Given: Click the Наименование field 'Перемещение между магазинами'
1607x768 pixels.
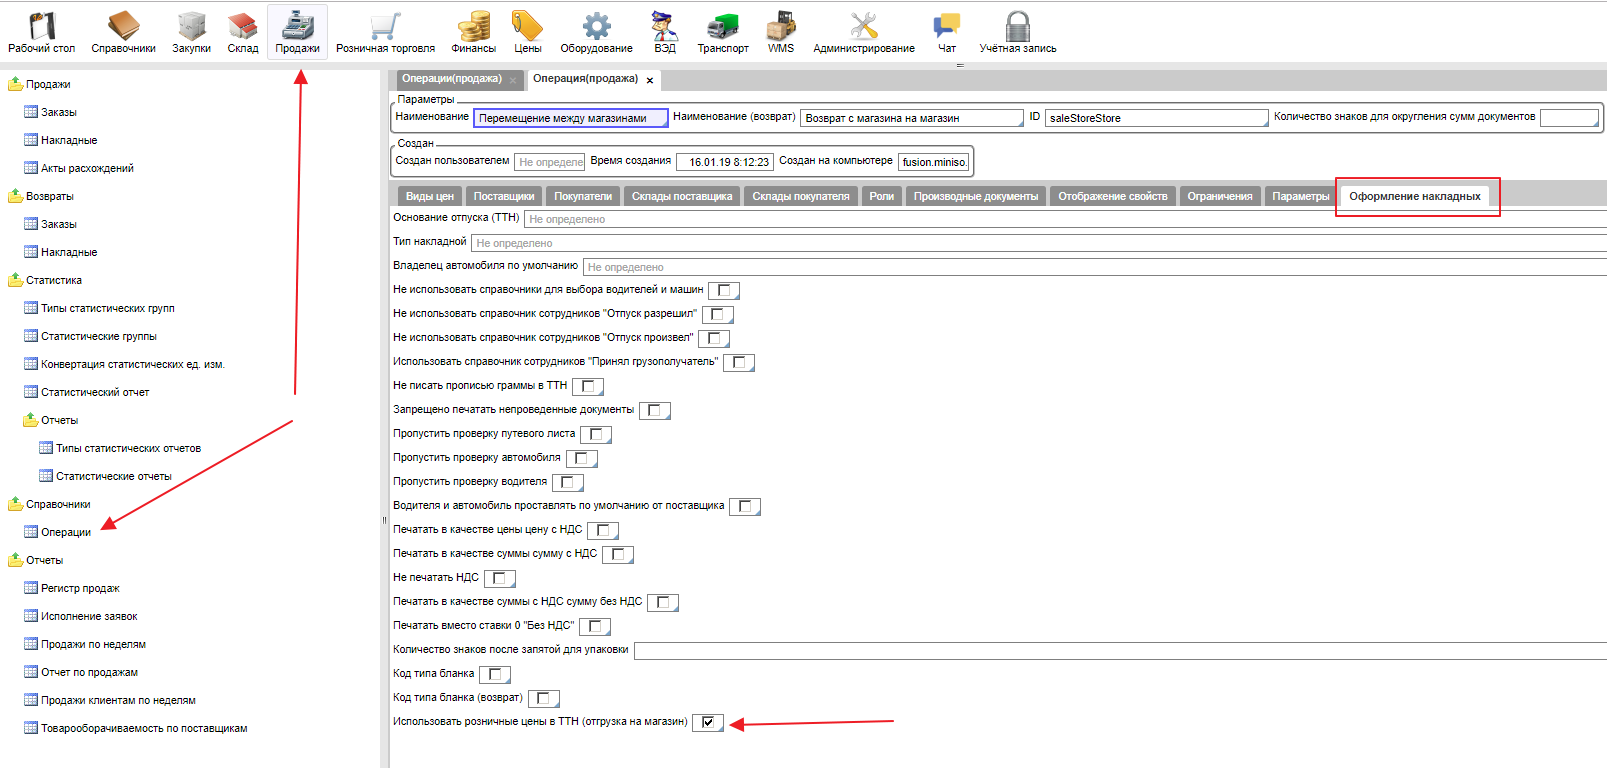Looking at the screenshot, I should click(x=570, y=118).
